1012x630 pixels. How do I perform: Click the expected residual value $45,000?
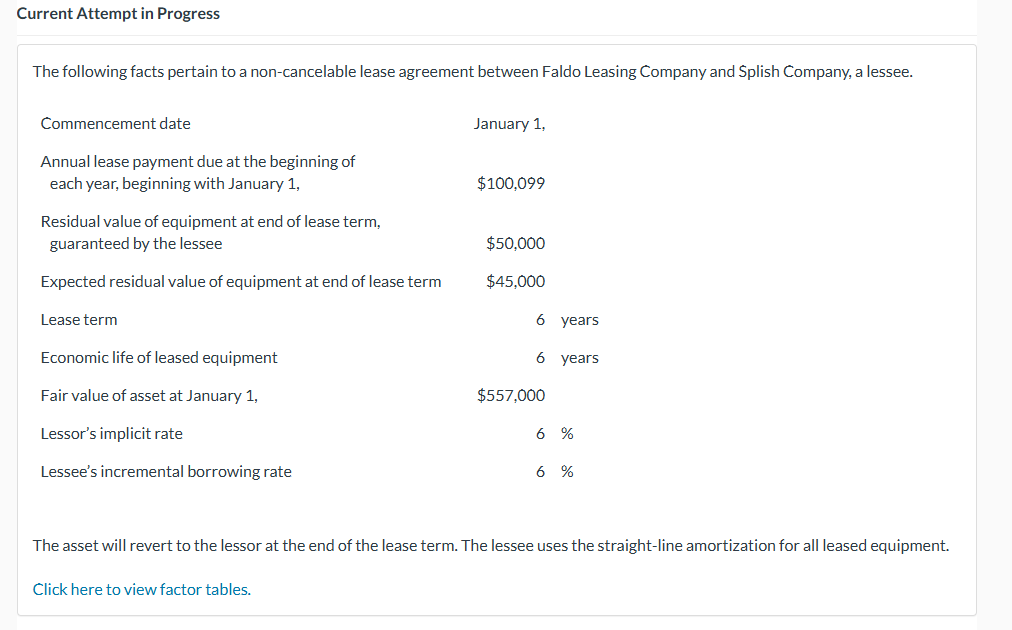point(514,281)
